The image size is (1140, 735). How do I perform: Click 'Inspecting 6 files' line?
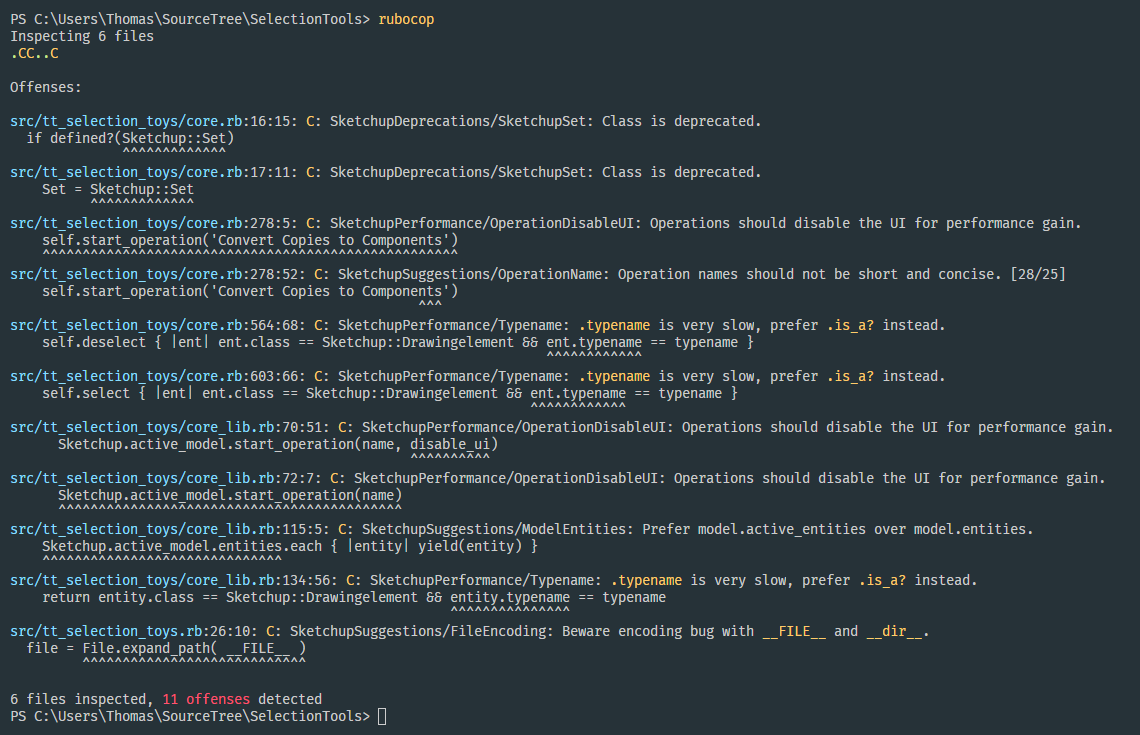click(x=82, y=36)
